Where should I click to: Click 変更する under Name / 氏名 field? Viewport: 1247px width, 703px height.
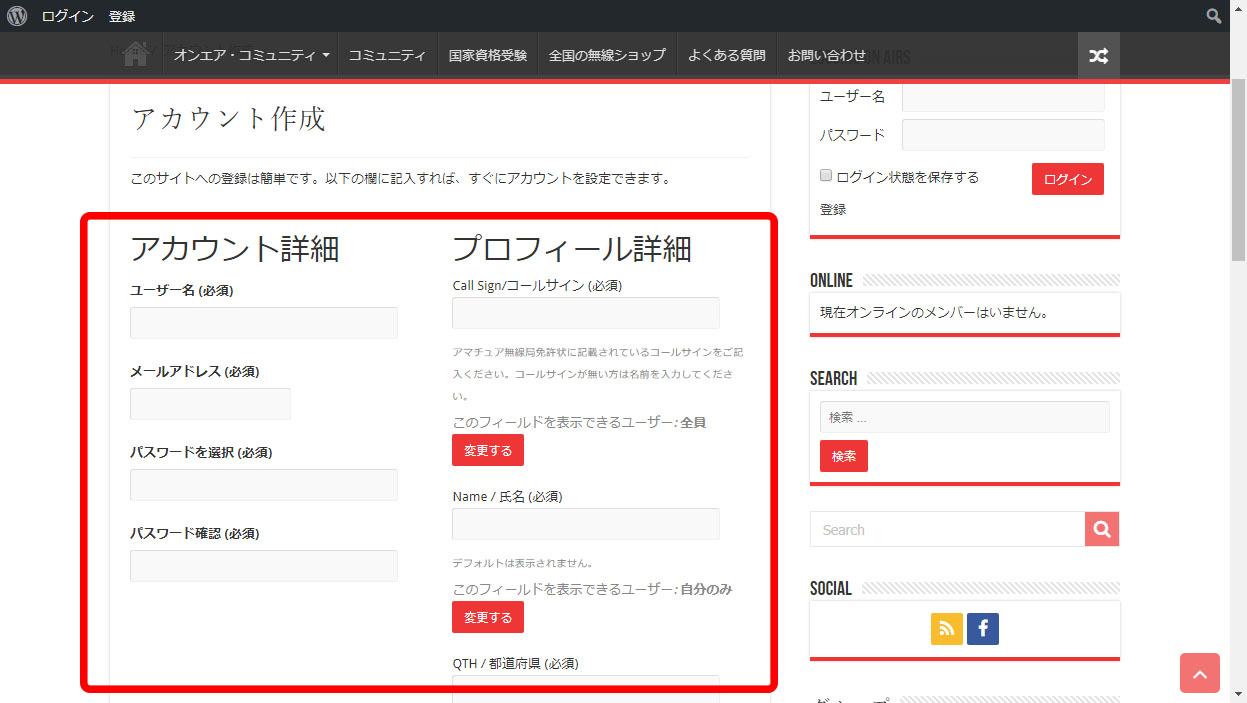tap(487, 618)
